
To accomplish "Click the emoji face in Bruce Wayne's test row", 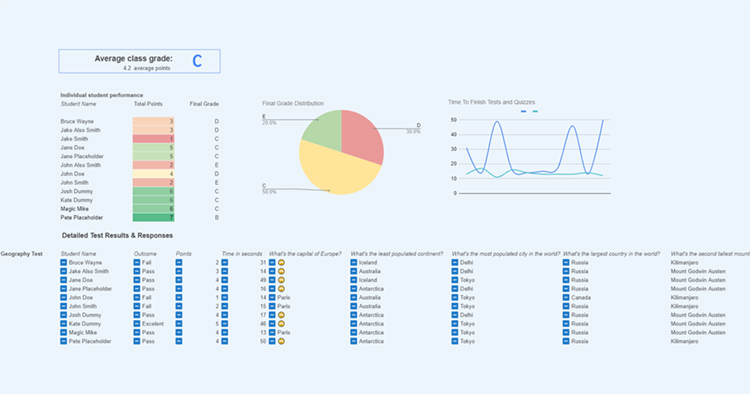I will click(x=281, y=263).
